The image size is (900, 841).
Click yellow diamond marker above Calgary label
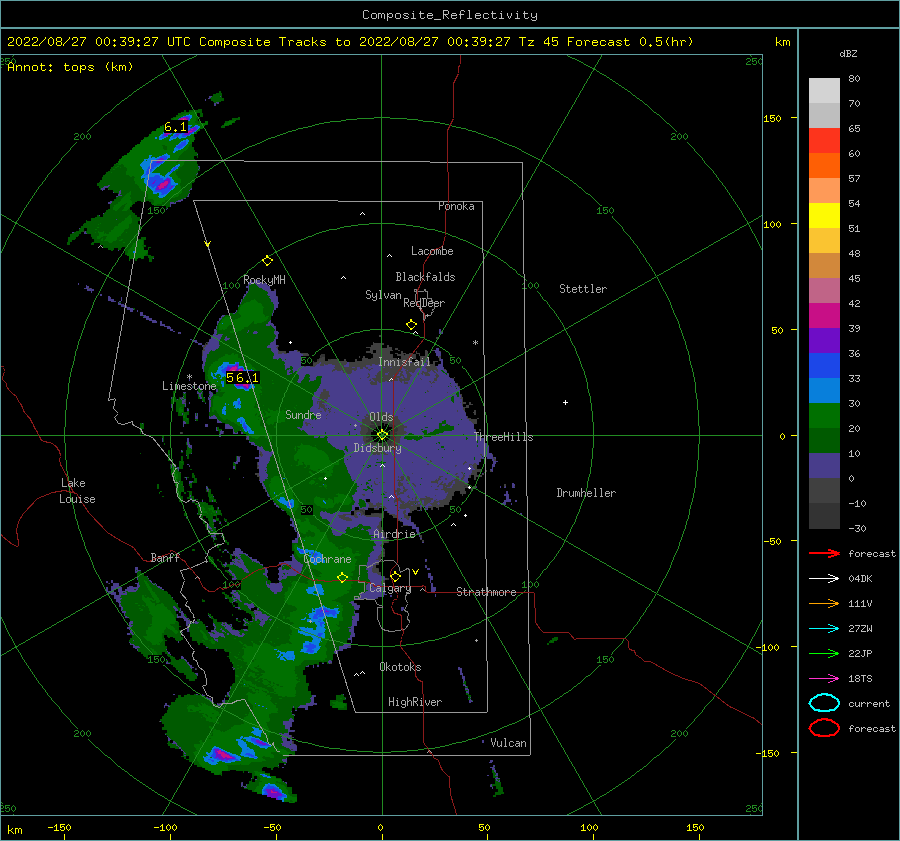click(395, 576)
